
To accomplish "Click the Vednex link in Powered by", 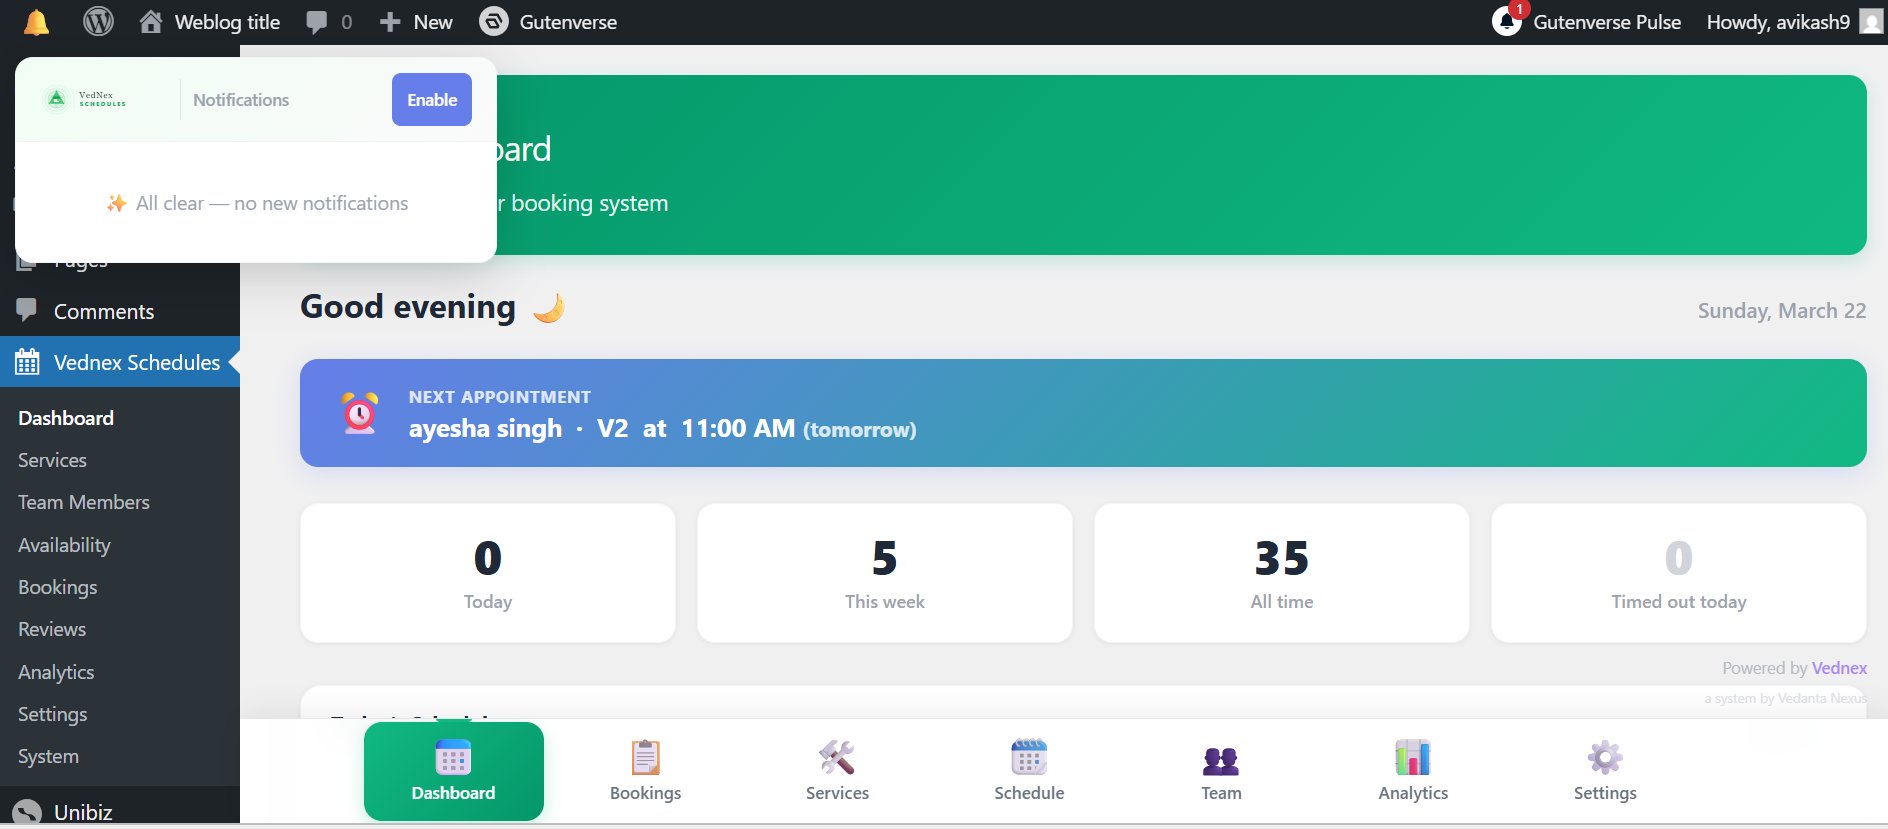I will [x=1839, y=668].
